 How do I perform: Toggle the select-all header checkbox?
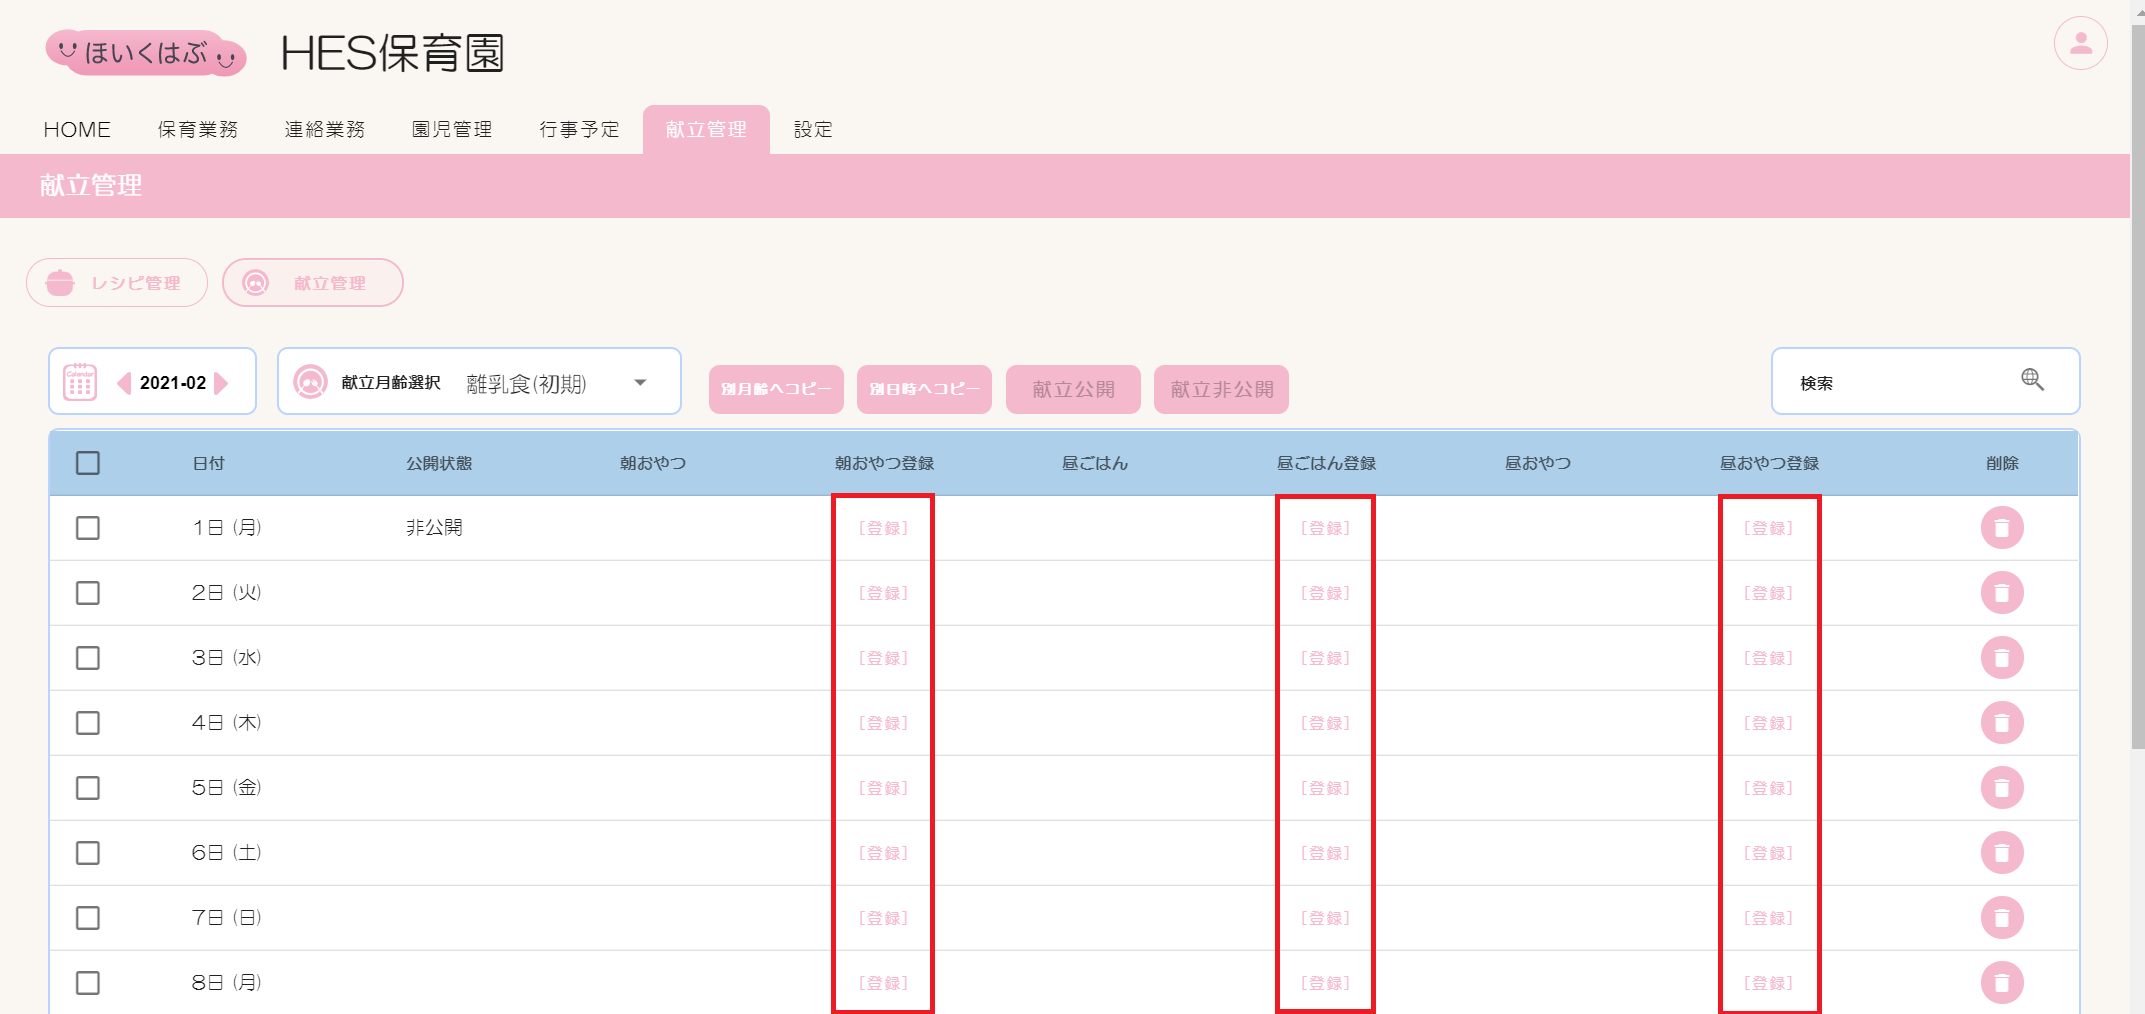(x=88, y=463)
